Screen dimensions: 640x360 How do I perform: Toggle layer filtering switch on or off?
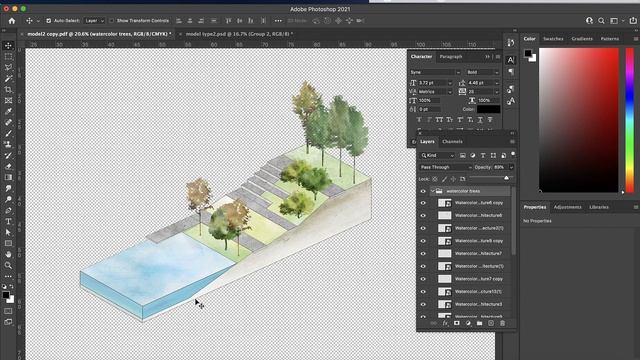coord(513,154)
